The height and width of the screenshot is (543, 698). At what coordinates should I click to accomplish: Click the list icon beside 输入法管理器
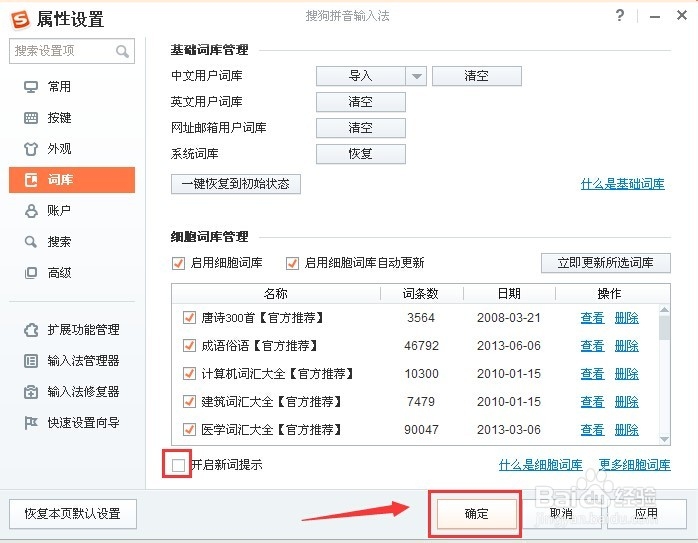[x=31, y=361]
